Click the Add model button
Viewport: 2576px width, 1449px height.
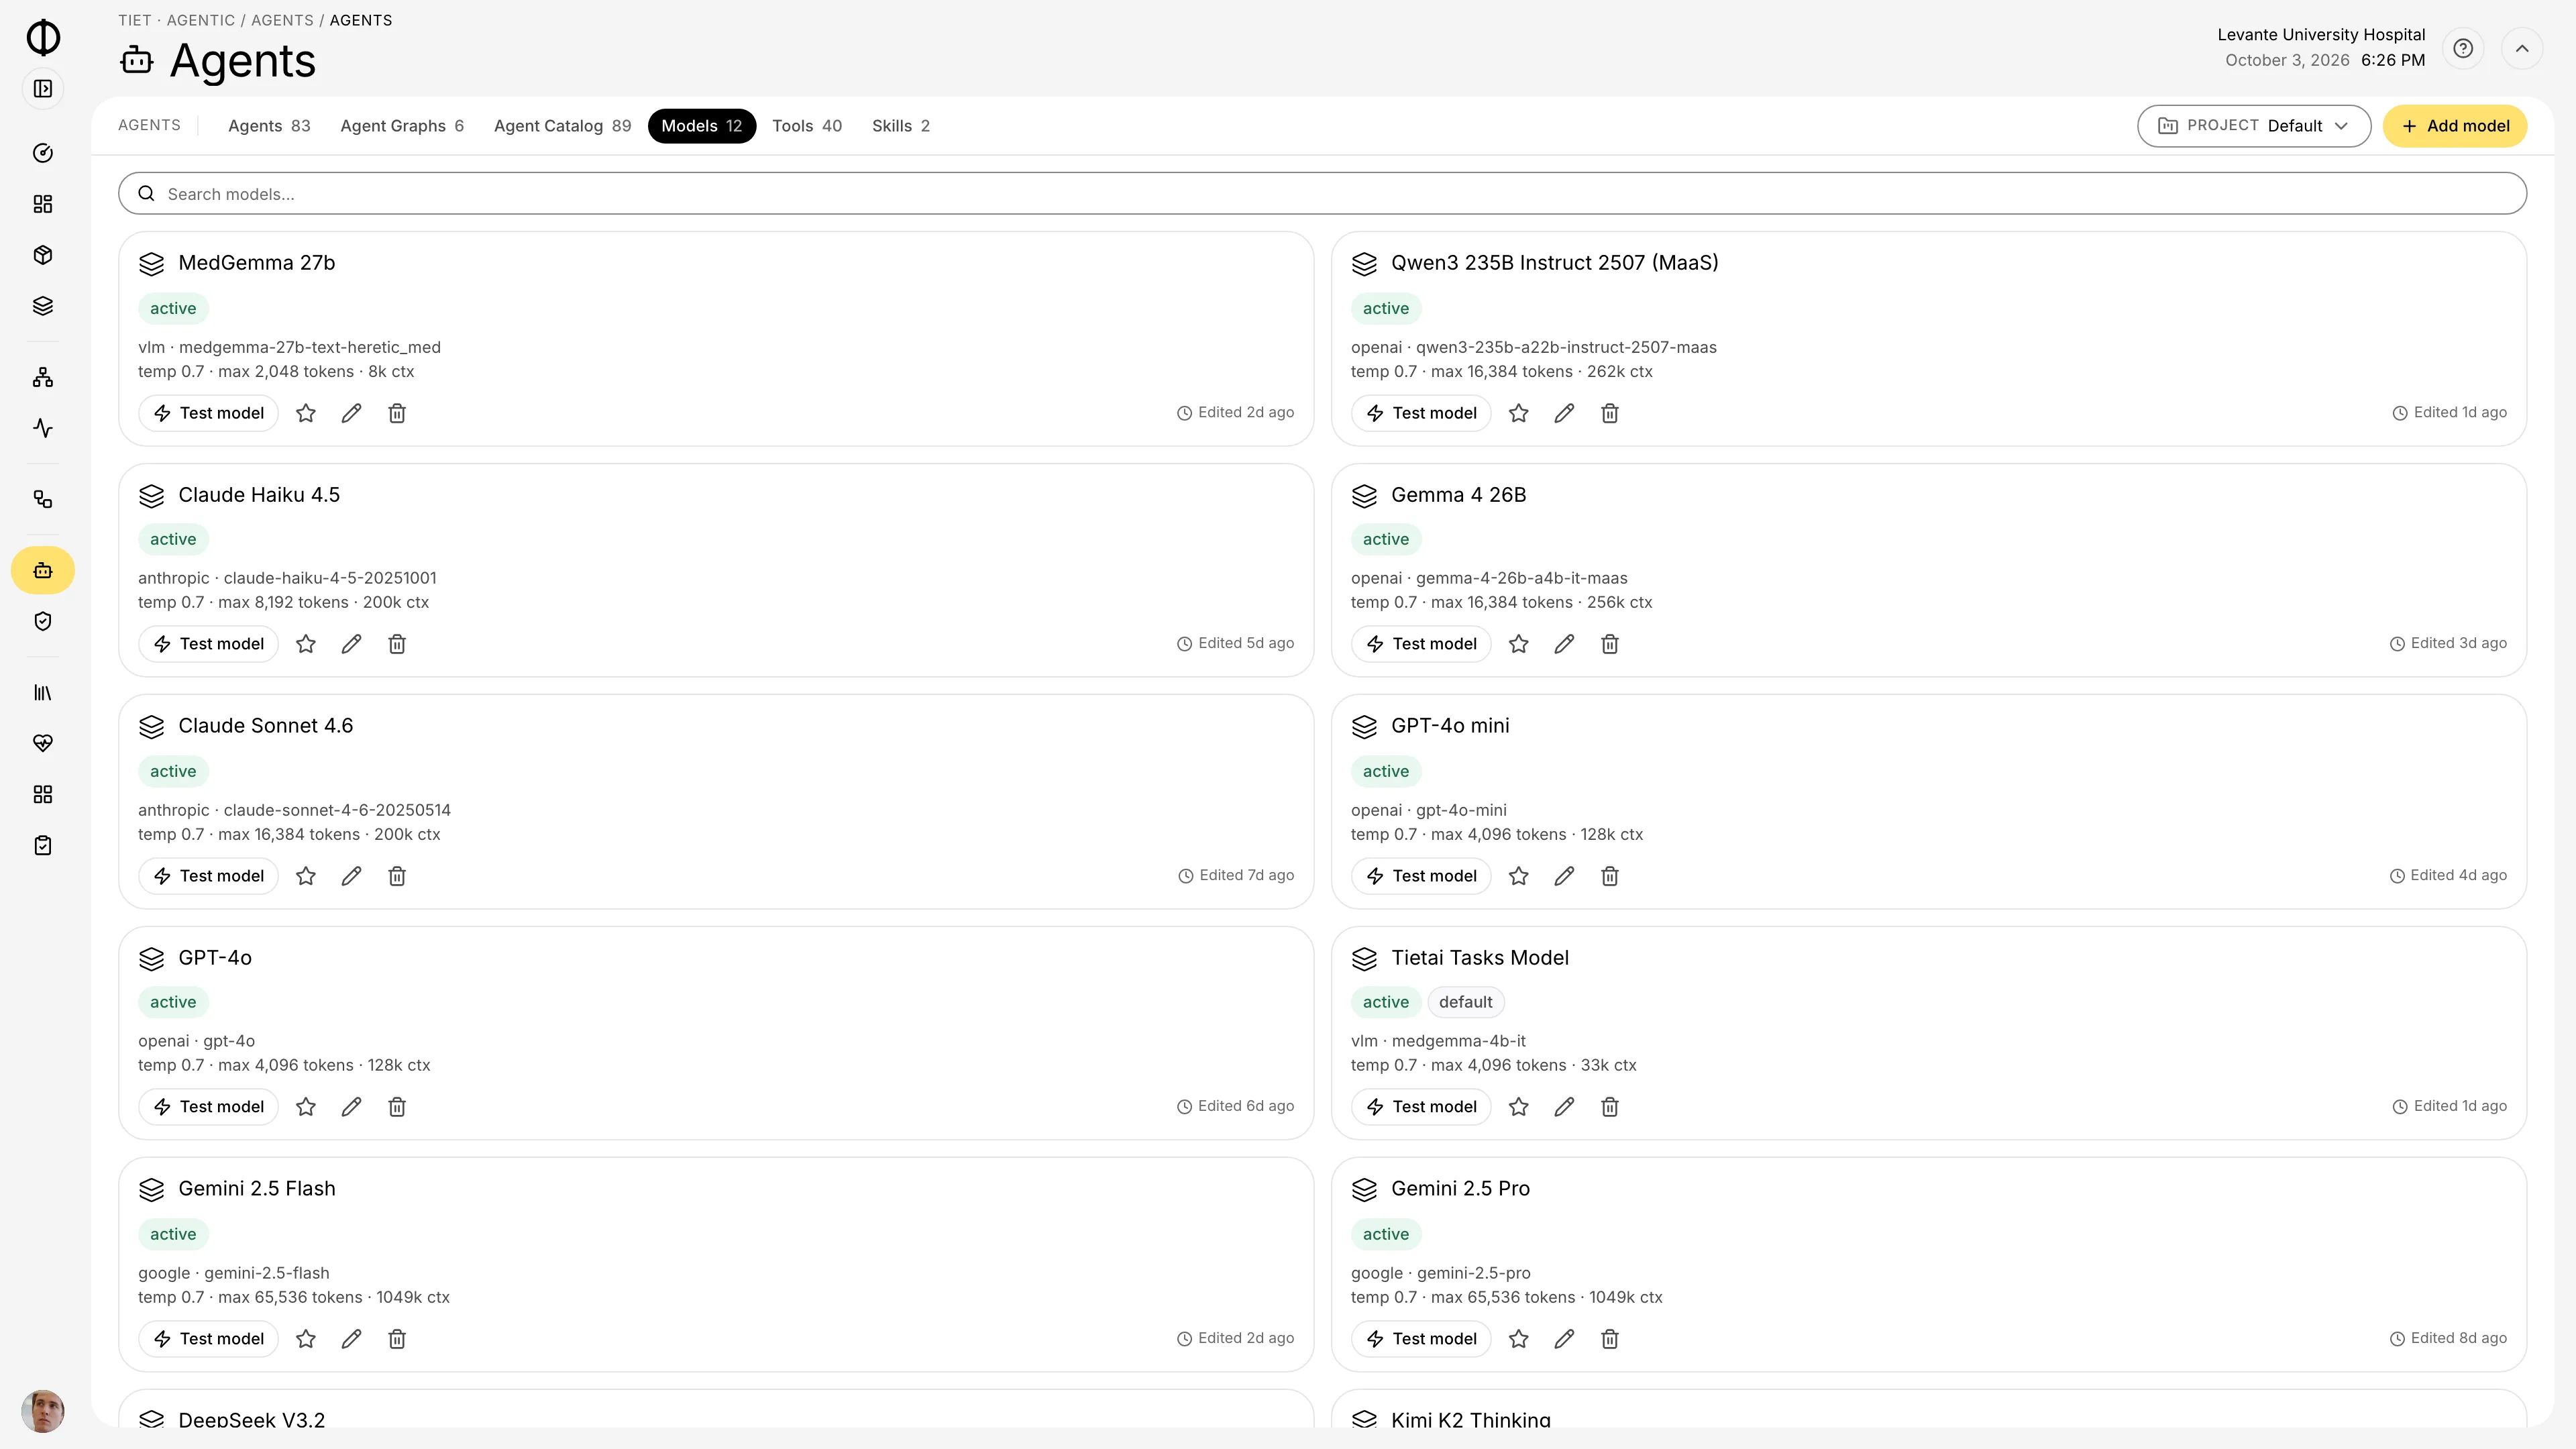tap(2455, 126)
